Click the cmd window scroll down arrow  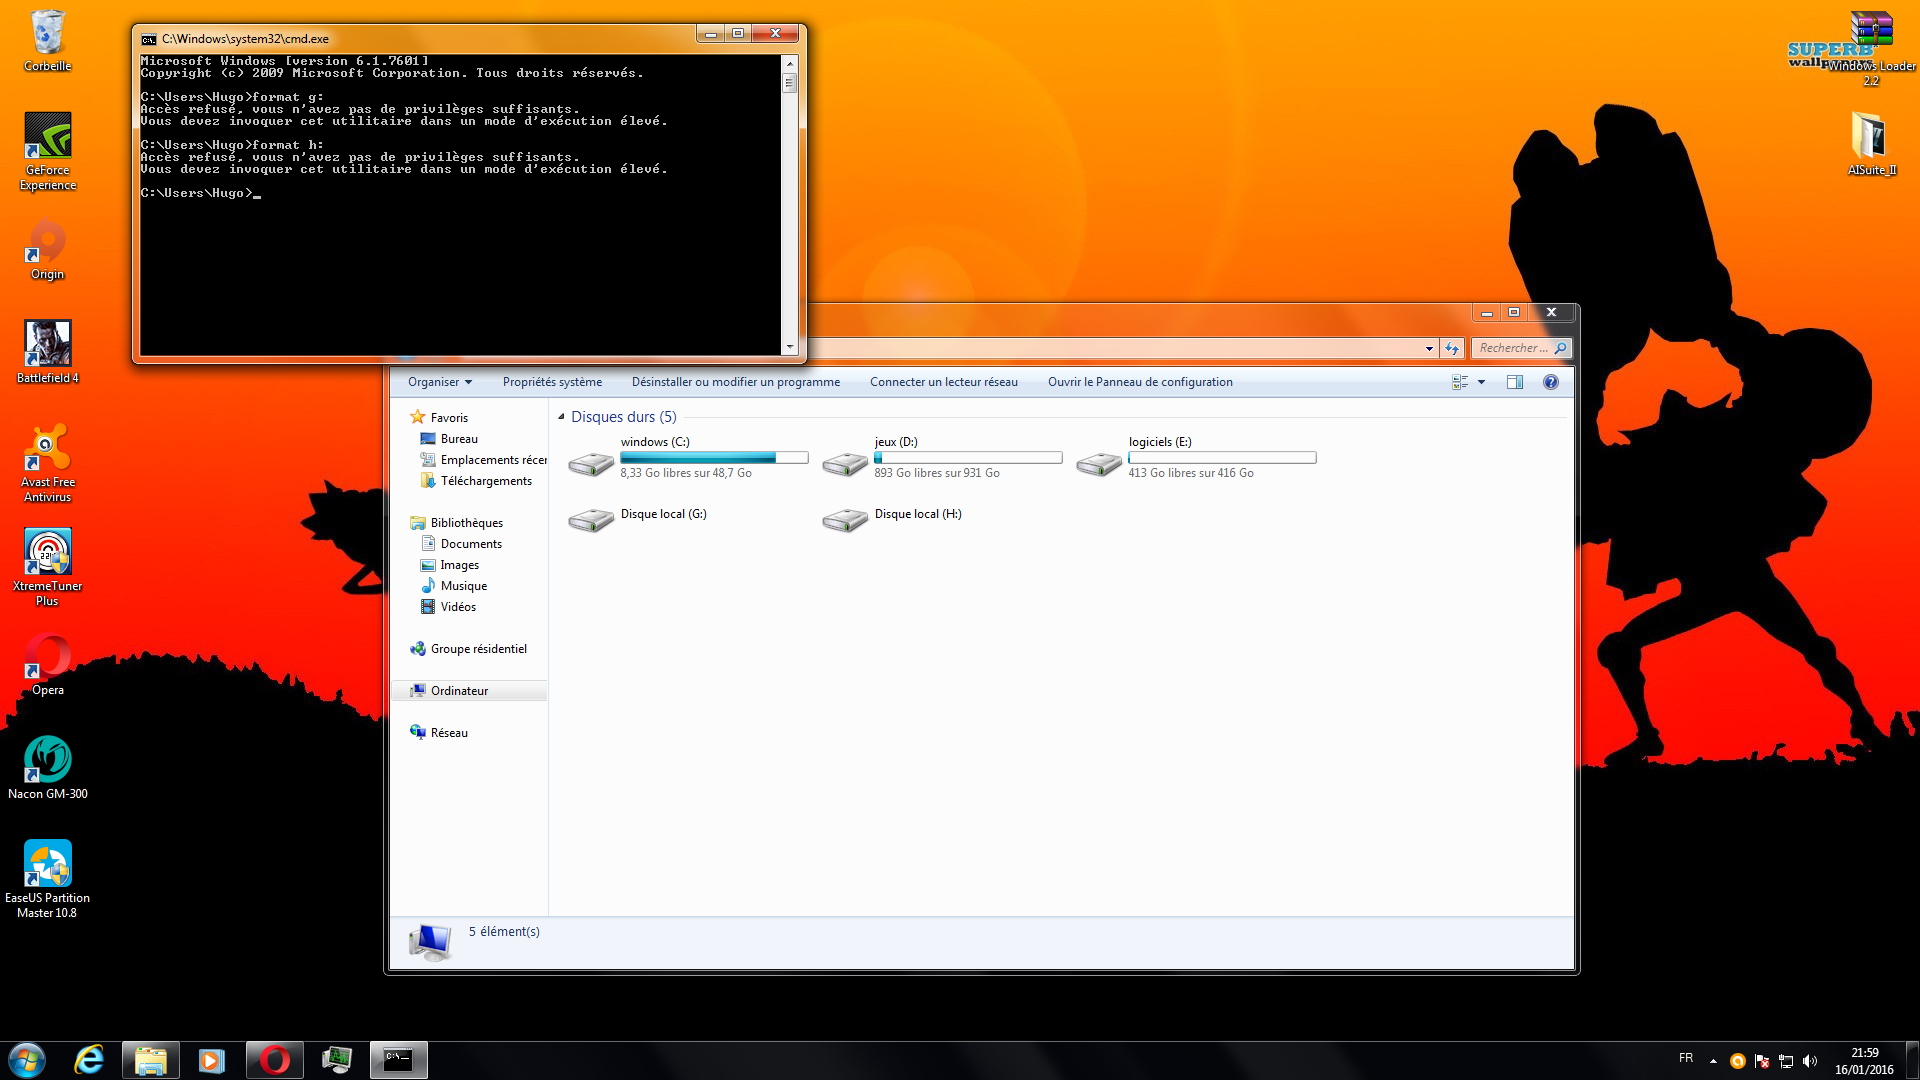(790, 347)
